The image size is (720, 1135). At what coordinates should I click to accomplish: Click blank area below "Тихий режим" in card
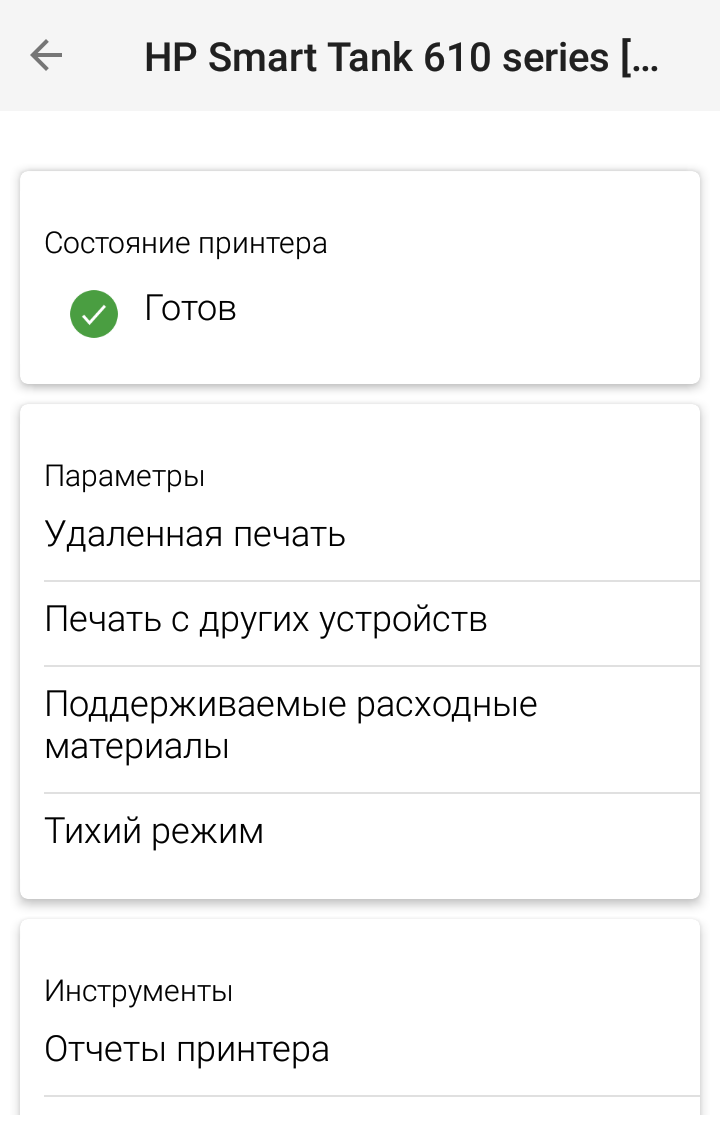coord(360,876)
